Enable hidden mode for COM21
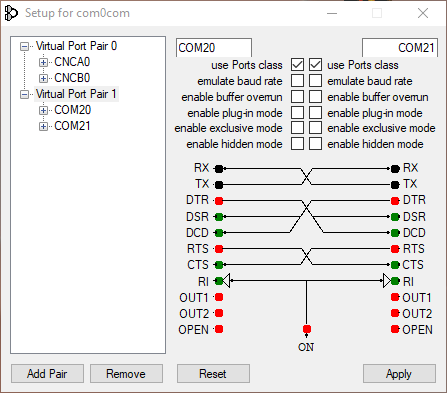The image size is (447, 393). (315, 144)
